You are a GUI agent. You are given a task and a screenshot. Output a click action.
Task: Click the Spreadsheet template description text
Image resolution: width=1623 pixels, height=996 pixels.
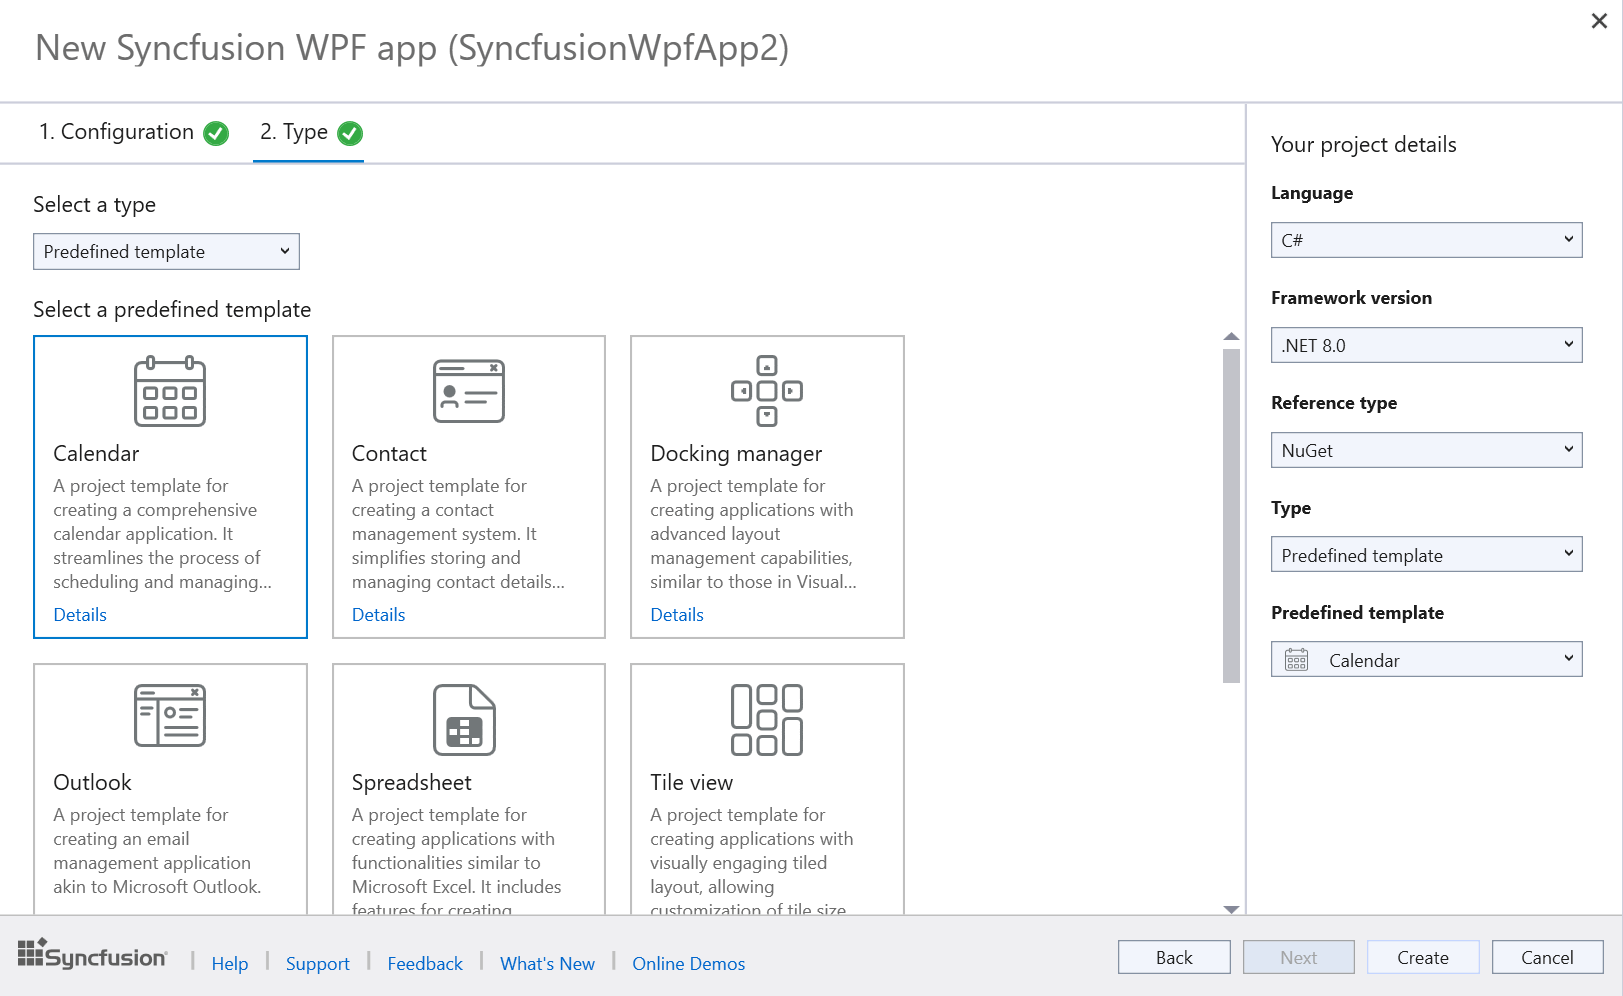pyautogui.click(x=456, y=861)
